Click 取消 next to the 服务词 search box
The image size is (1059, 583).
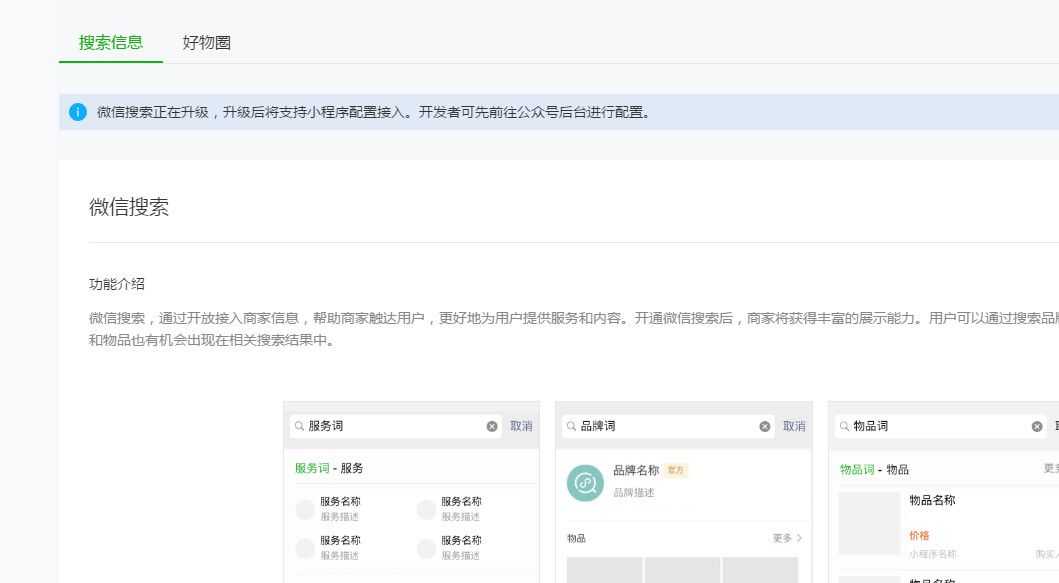tap(521, 426)
